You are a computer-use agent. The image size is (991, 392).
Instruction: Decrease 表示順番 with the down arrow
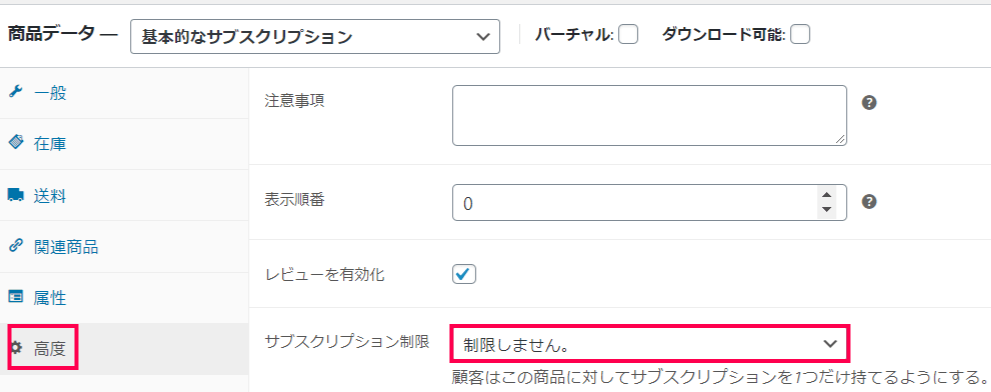(x=825, y=210)
